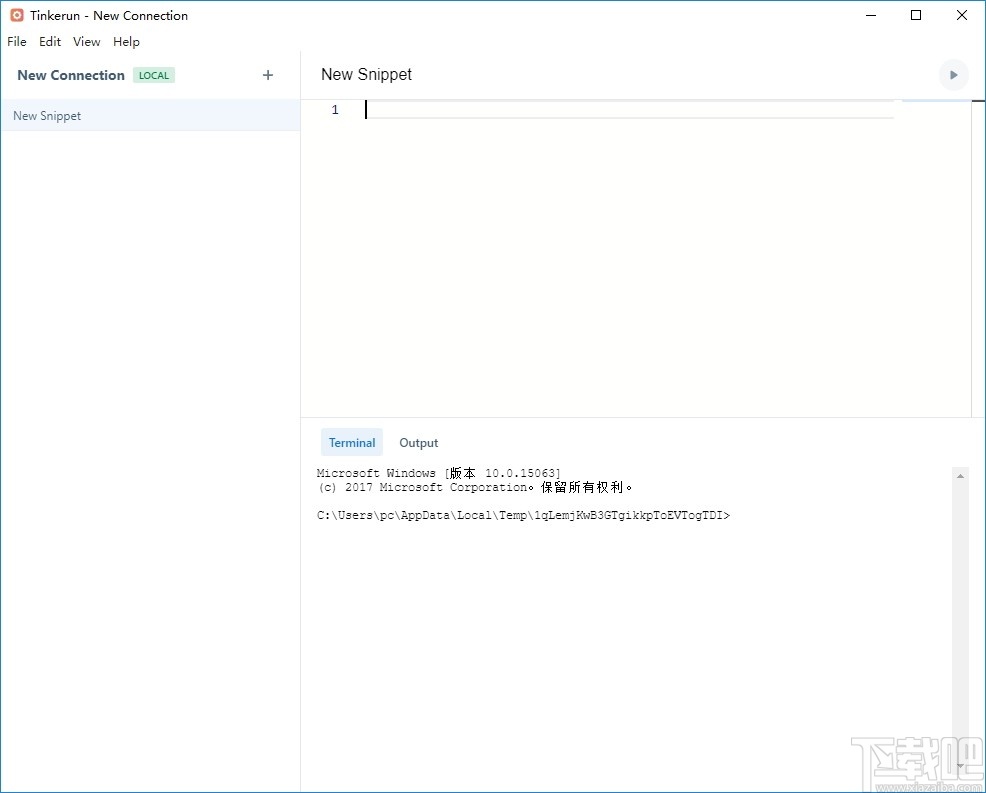Select the Terminal tab
Screen dimensions: 986x793
[351, 442]
